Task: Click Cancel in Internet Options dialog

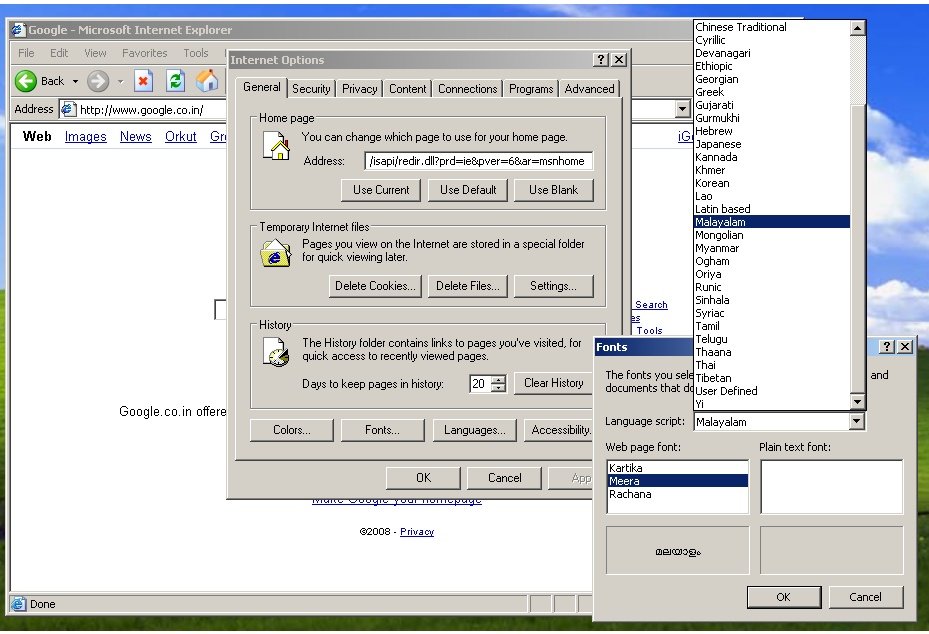Action: [x=504, y=478]
